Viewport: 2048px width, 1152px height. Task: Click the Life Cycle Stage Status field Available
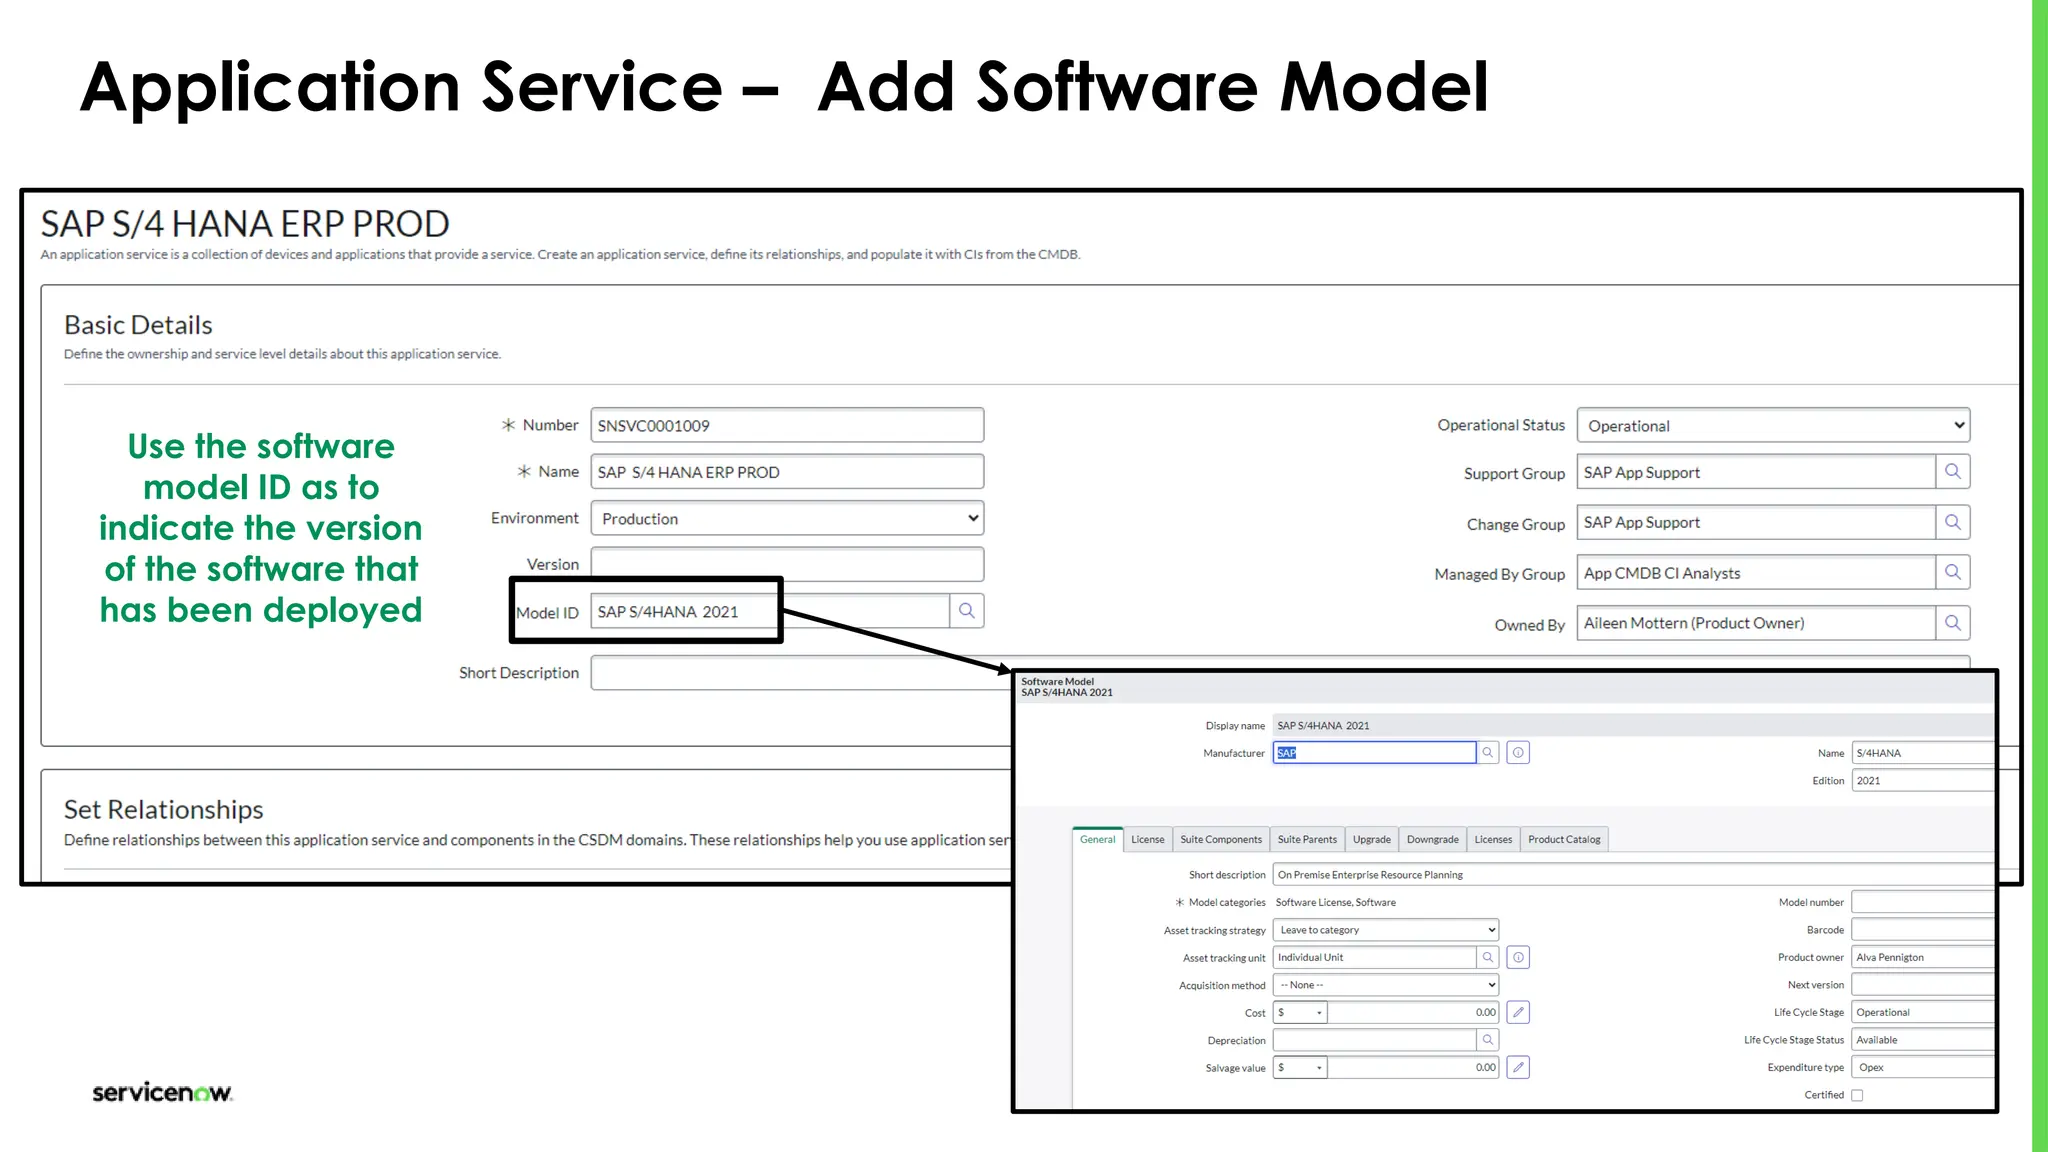[1922, 1040]
